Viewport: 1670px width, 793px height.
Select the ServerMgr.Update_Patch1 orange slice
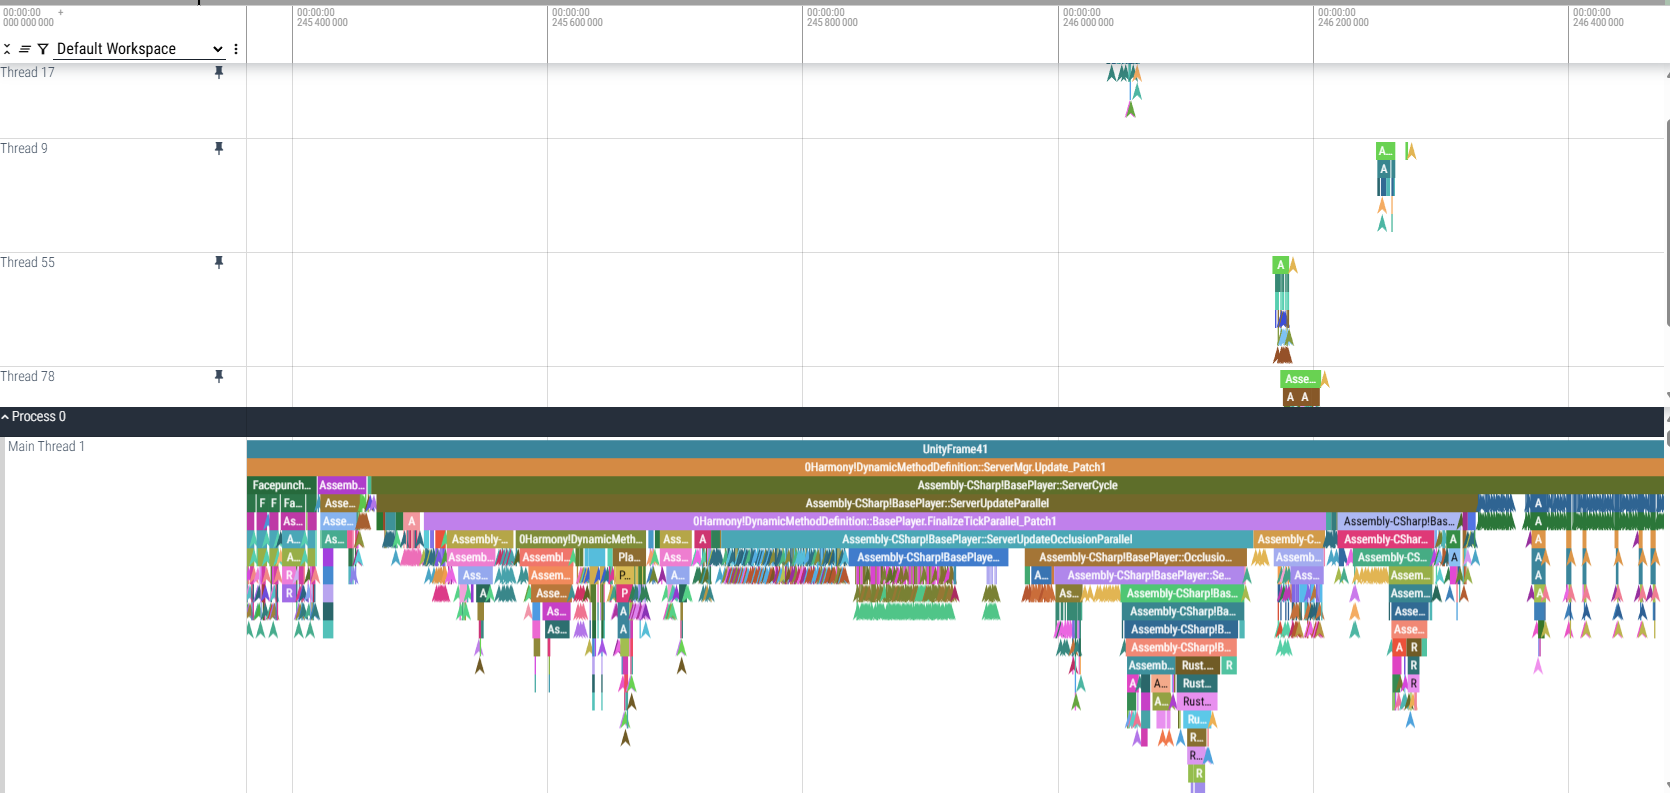tap(955, 467)
